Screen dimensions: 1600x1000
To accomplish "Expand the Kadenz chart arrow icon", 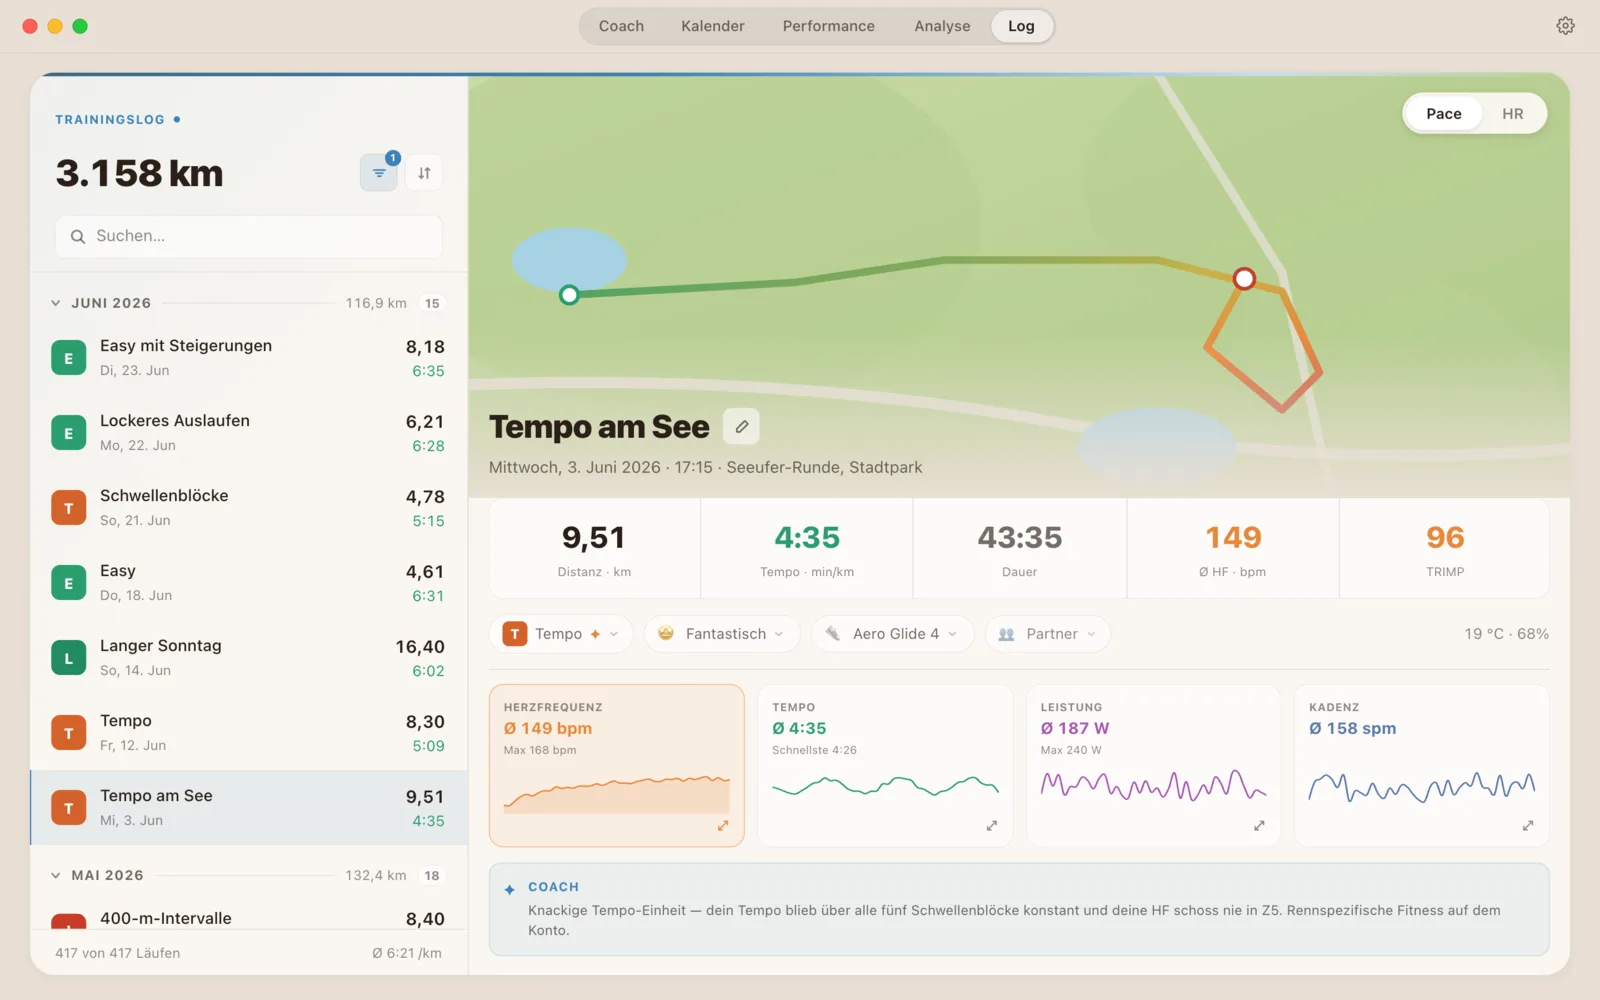I will [1528, 826].
